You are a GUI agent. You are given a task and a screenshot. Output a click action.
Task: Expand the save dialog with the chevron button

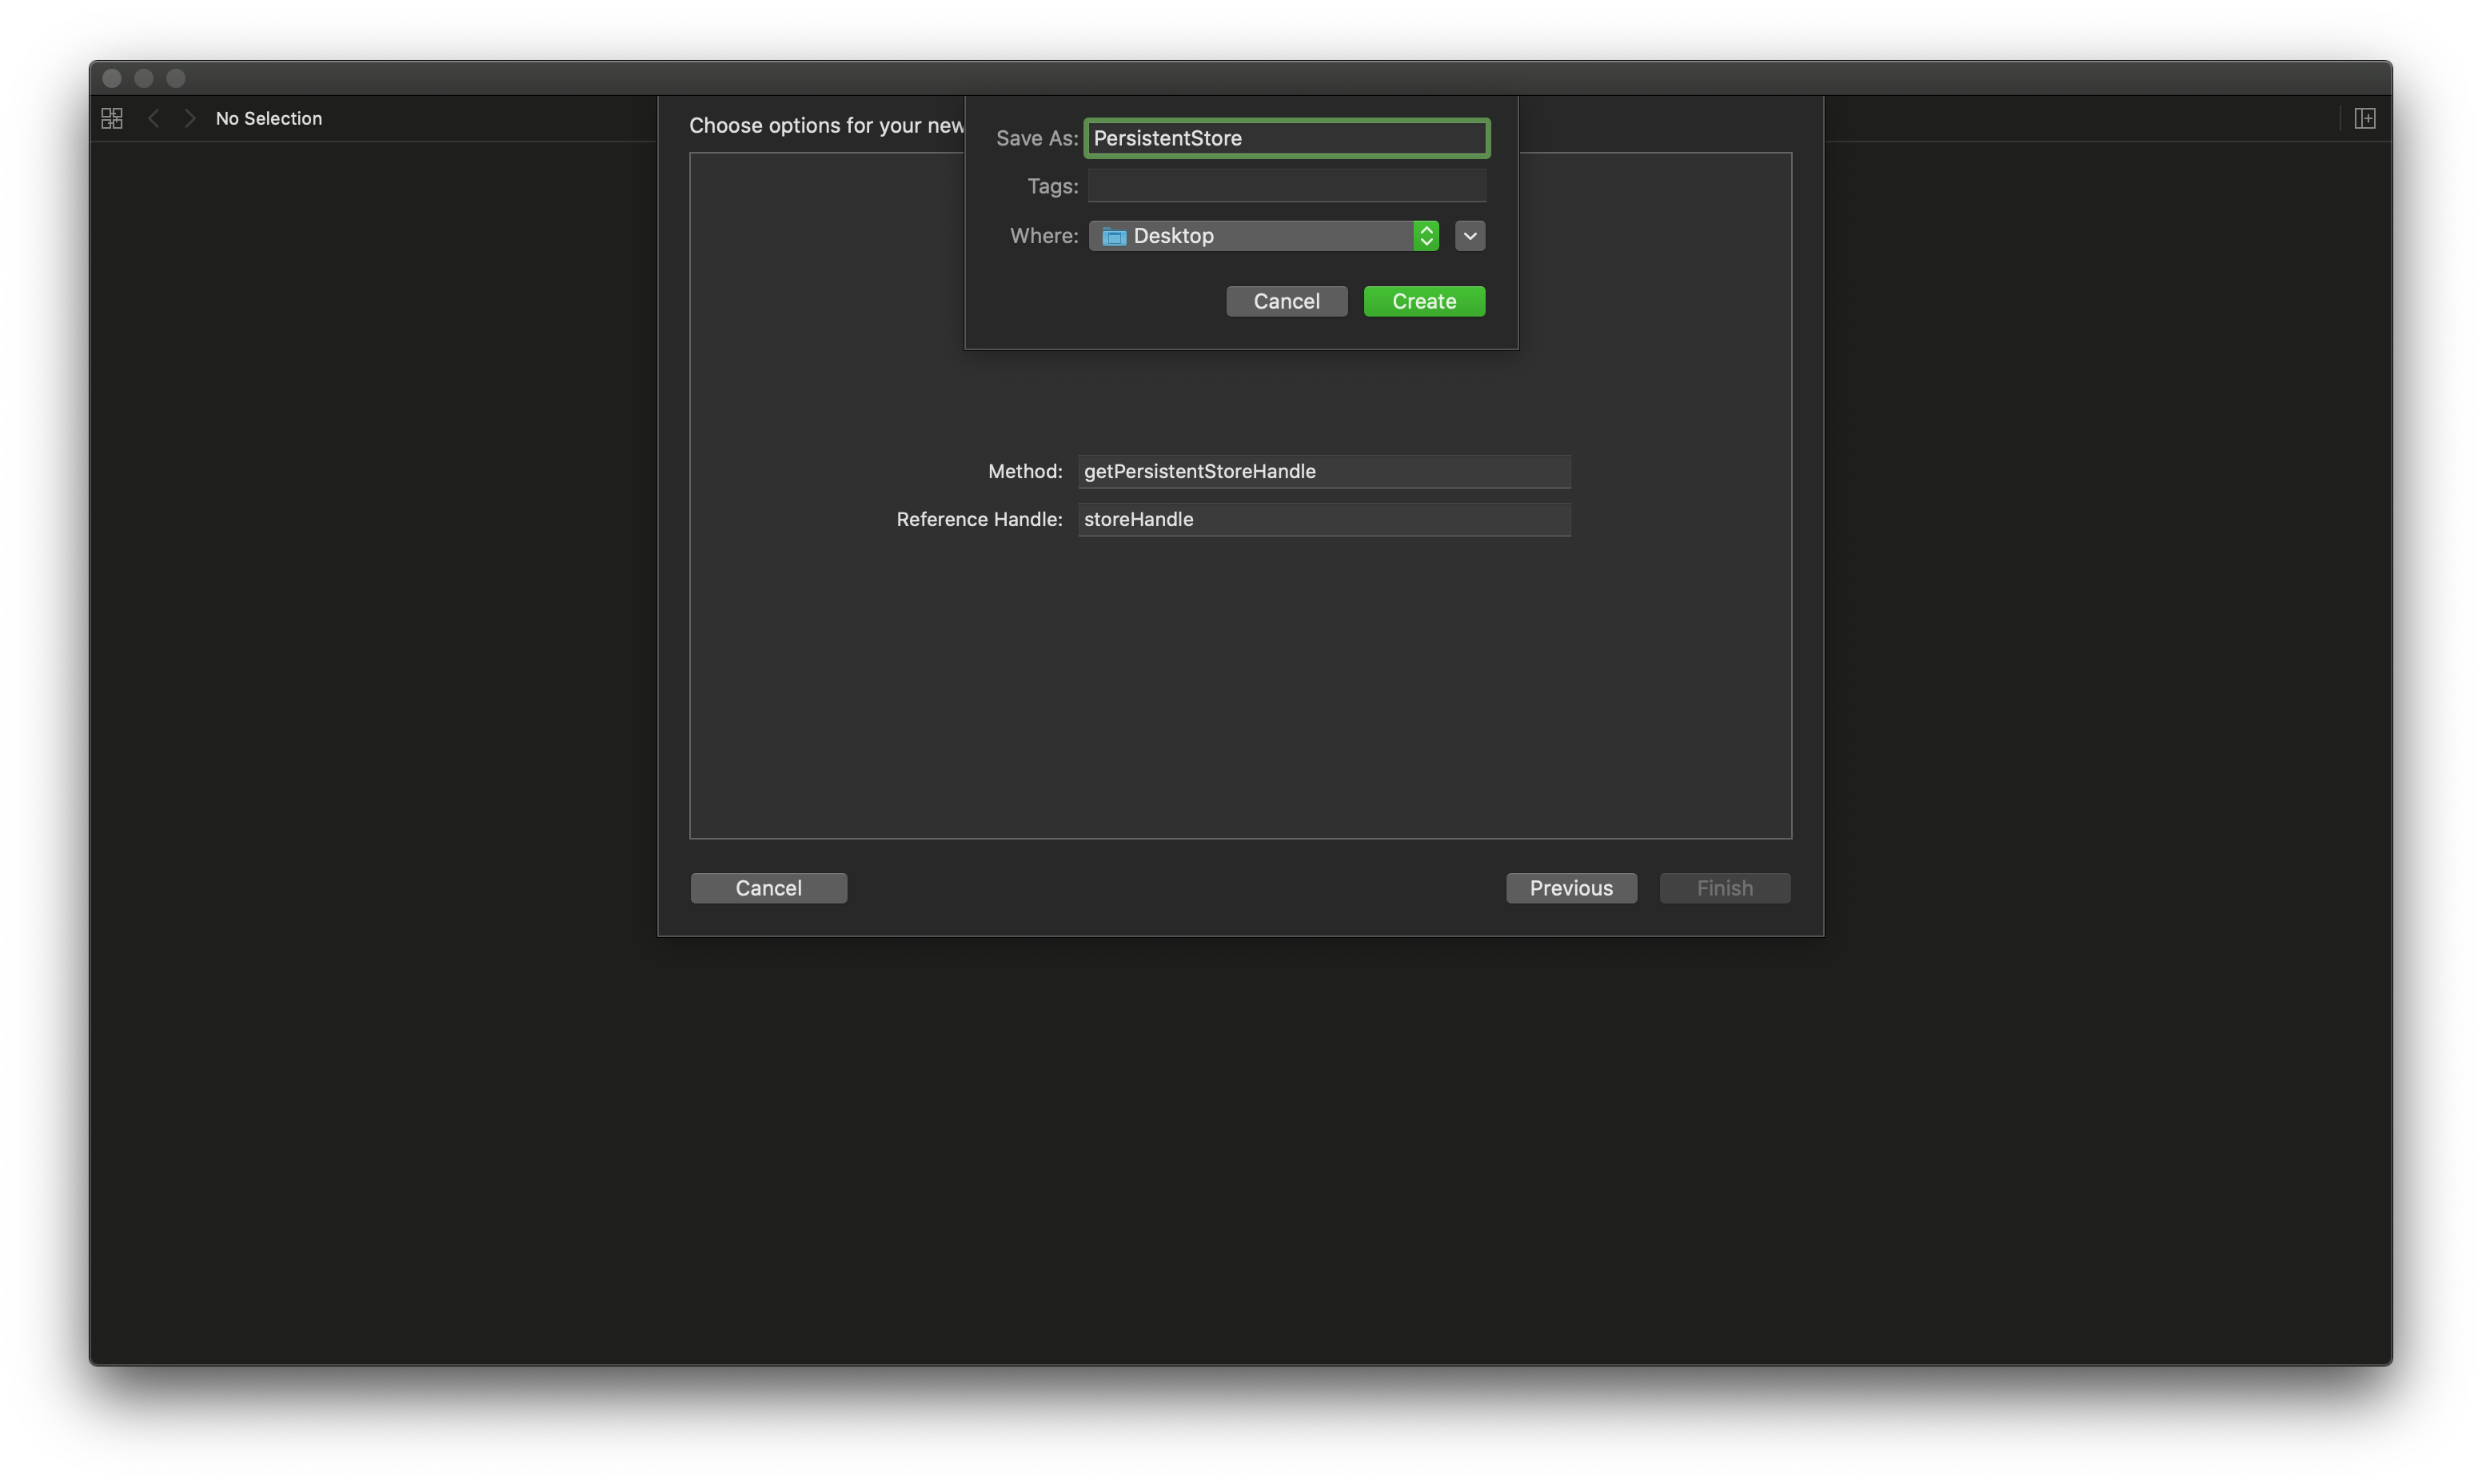(x=1469, y=236)
